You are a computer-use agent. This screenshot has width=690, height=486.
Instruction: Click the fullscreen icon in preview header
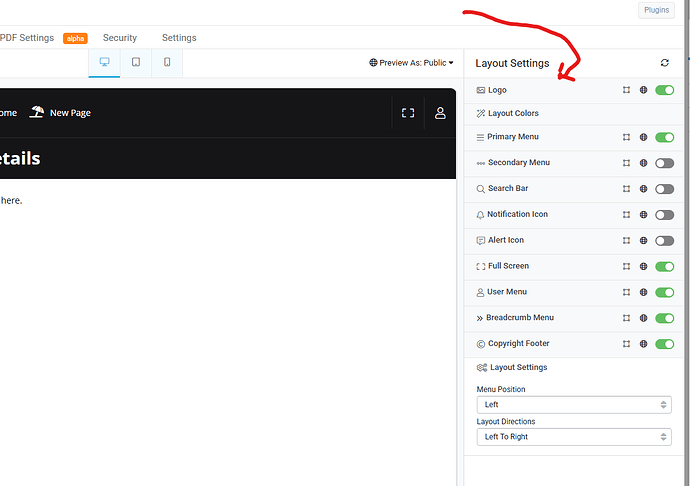(x=408, y=113)
